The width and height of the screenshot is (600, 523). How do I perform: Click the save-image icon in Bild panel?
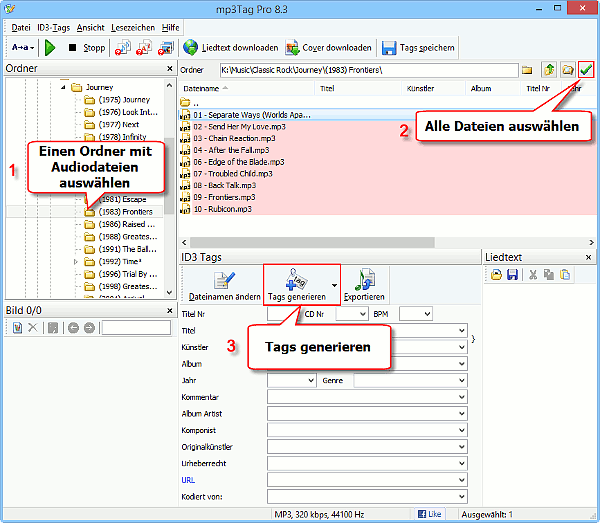pyautogui.click(x=53, y=328)
